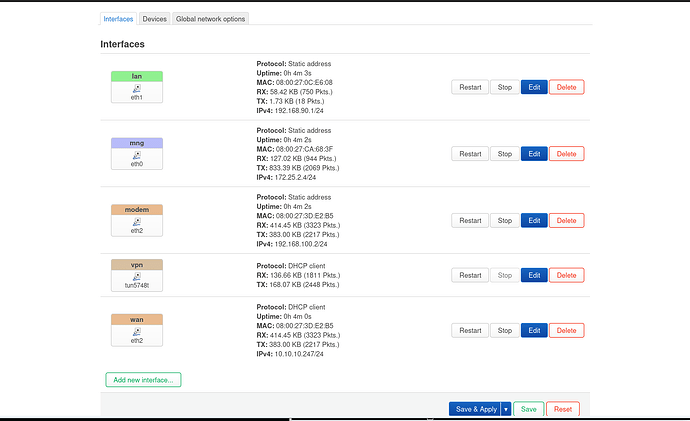
Task: Delete the wan interface
Action: (x=566, y=330)
